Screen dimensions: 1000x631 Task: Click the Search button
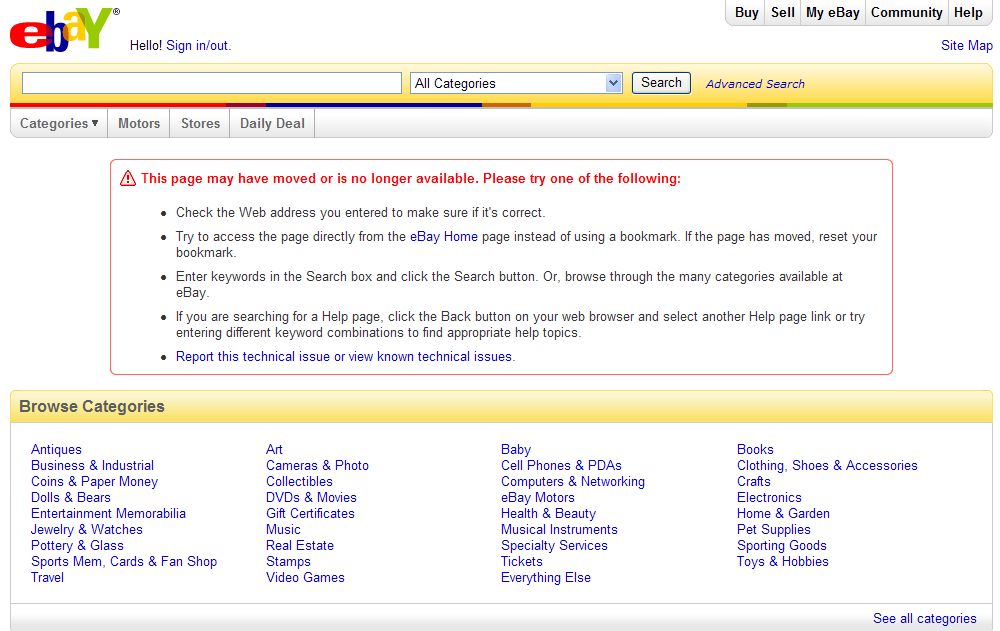pyautogui.click(x=661, y=83)
